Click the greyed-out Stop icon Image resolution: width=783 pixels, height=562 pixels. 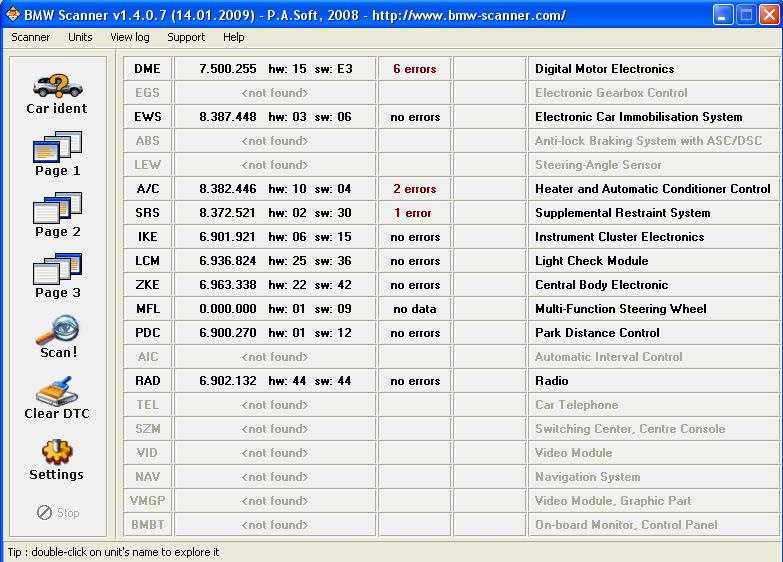(44, 512)
